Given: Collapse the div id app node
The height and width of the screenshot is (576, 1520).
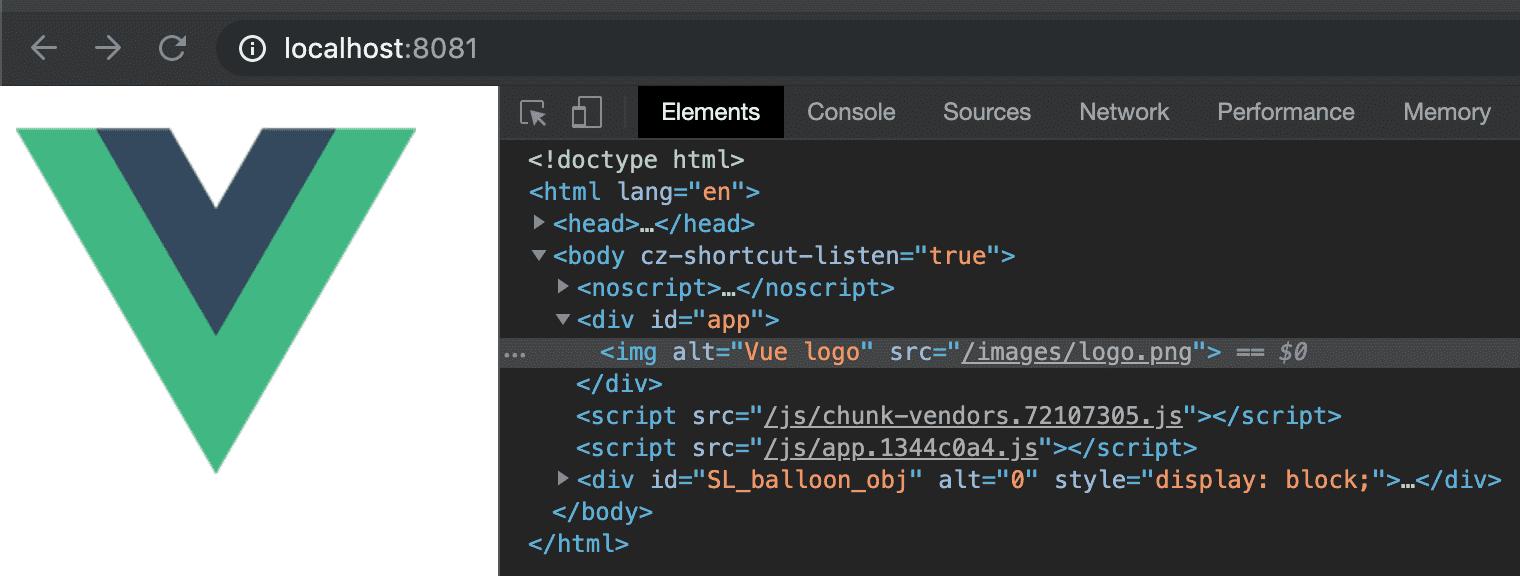Looking at the screenshot, I should point(564,320).
